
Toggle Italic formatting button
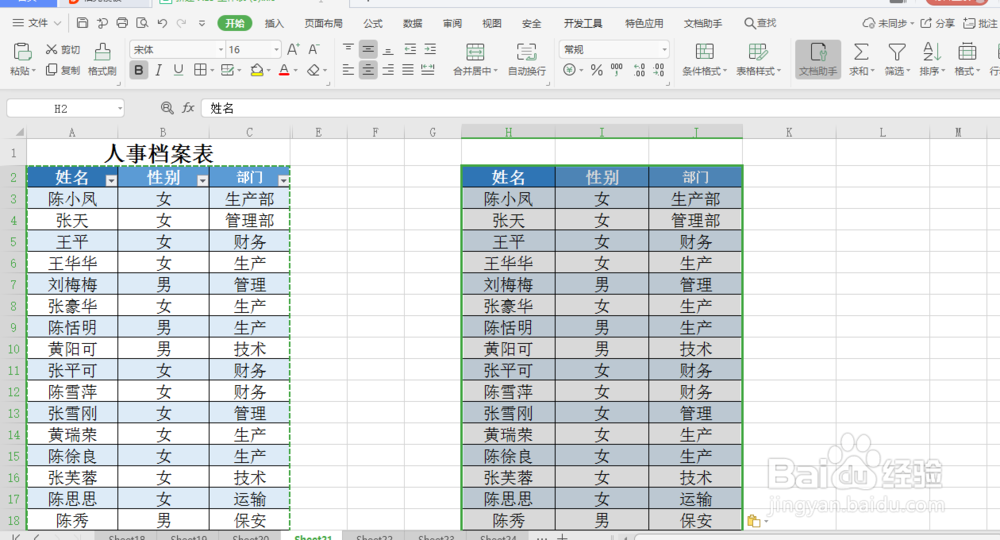pyautogui.click(x=159, y=69)
